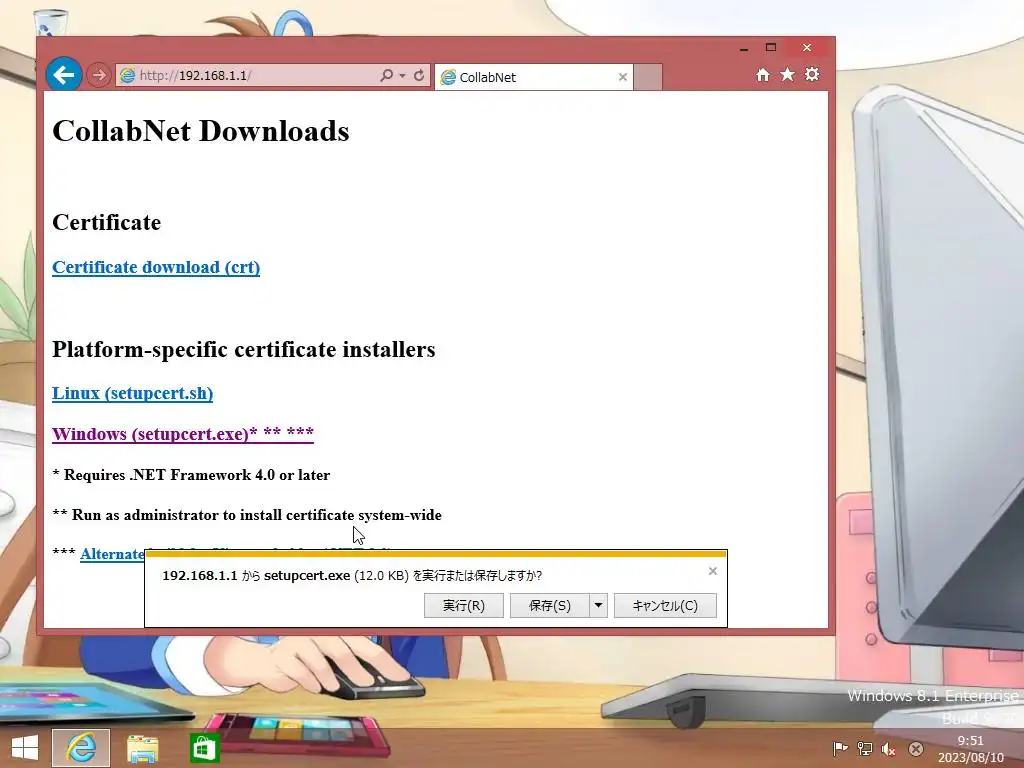Close the CollabNet tab
This screenshot has width=1024, height=768.
(x=622, y=77)
